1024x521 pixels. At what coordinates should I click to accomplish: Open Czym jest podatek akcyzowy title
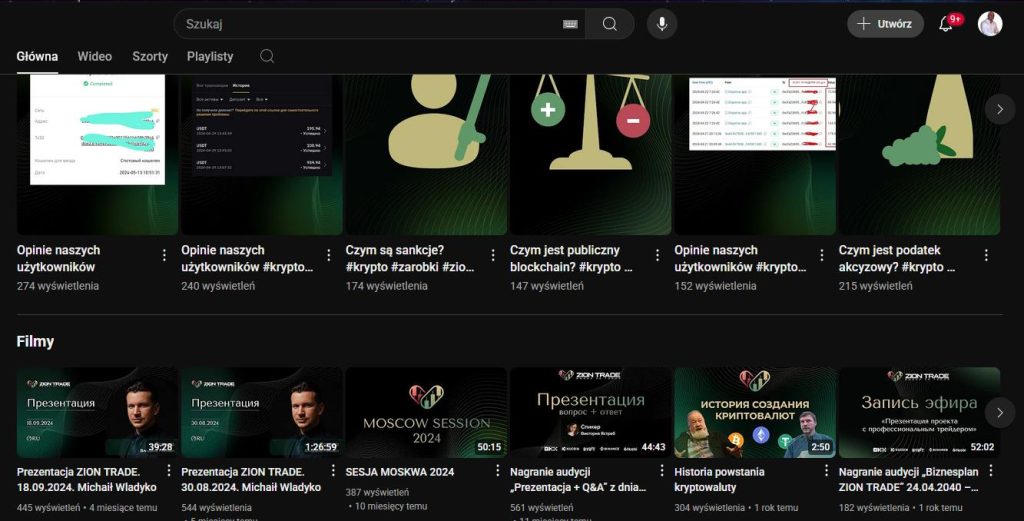(897, 259)
